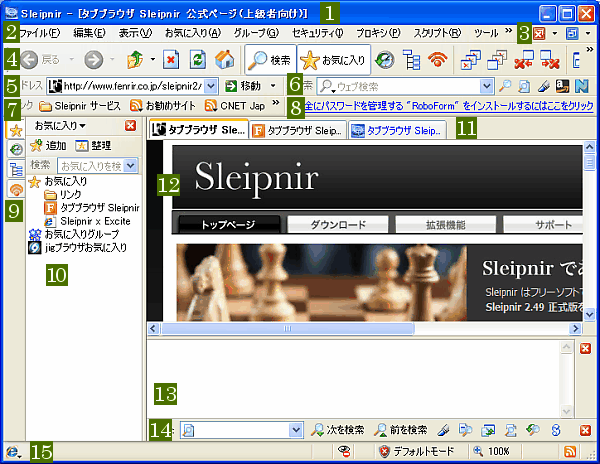The height and width of the screenshot is (464, 600).
Task: Click the Back navigation arrow
Action: click(29, 60)
